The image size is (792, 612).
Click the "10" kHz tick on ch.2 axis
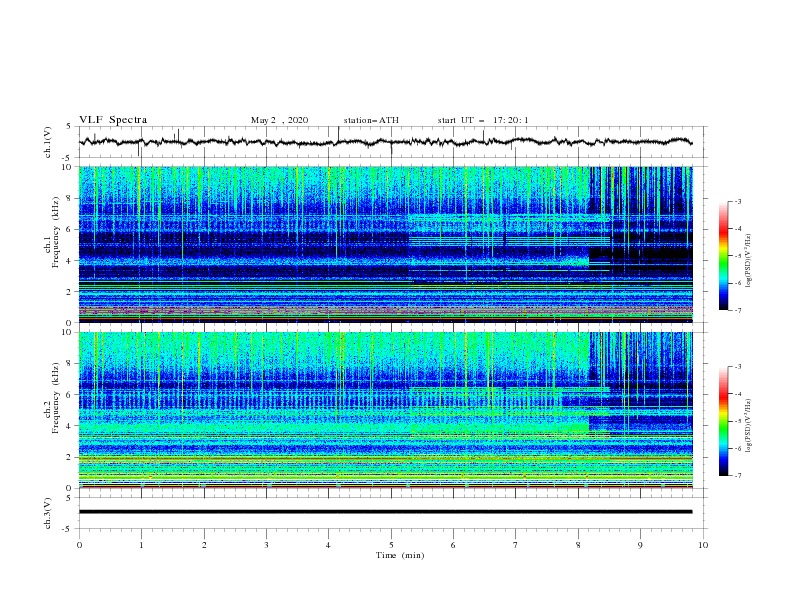pos(69,332)
